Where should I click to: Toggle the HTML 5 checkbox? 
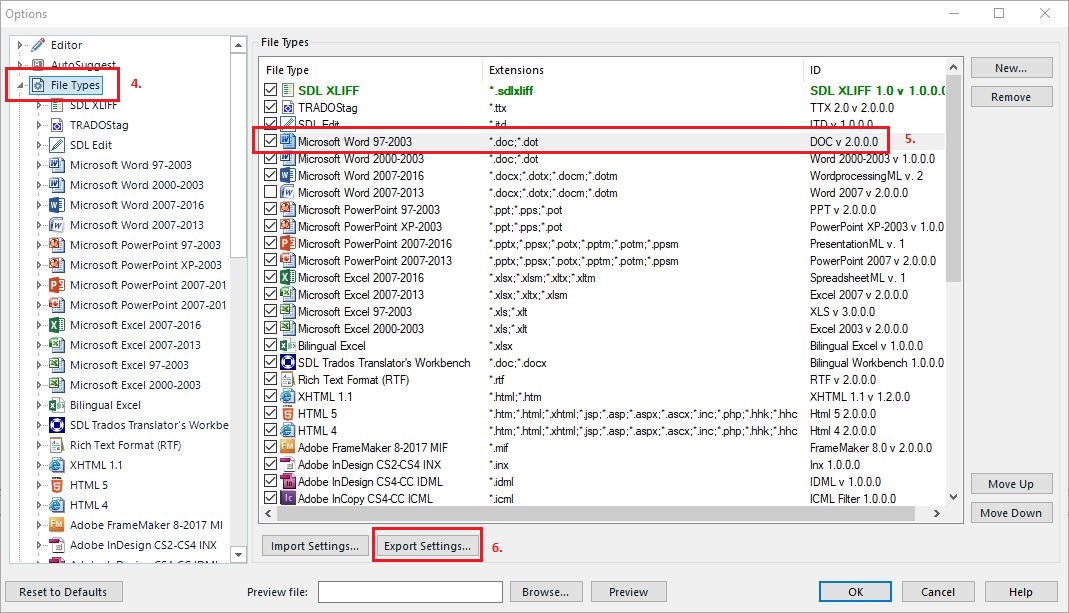[271, 413]
